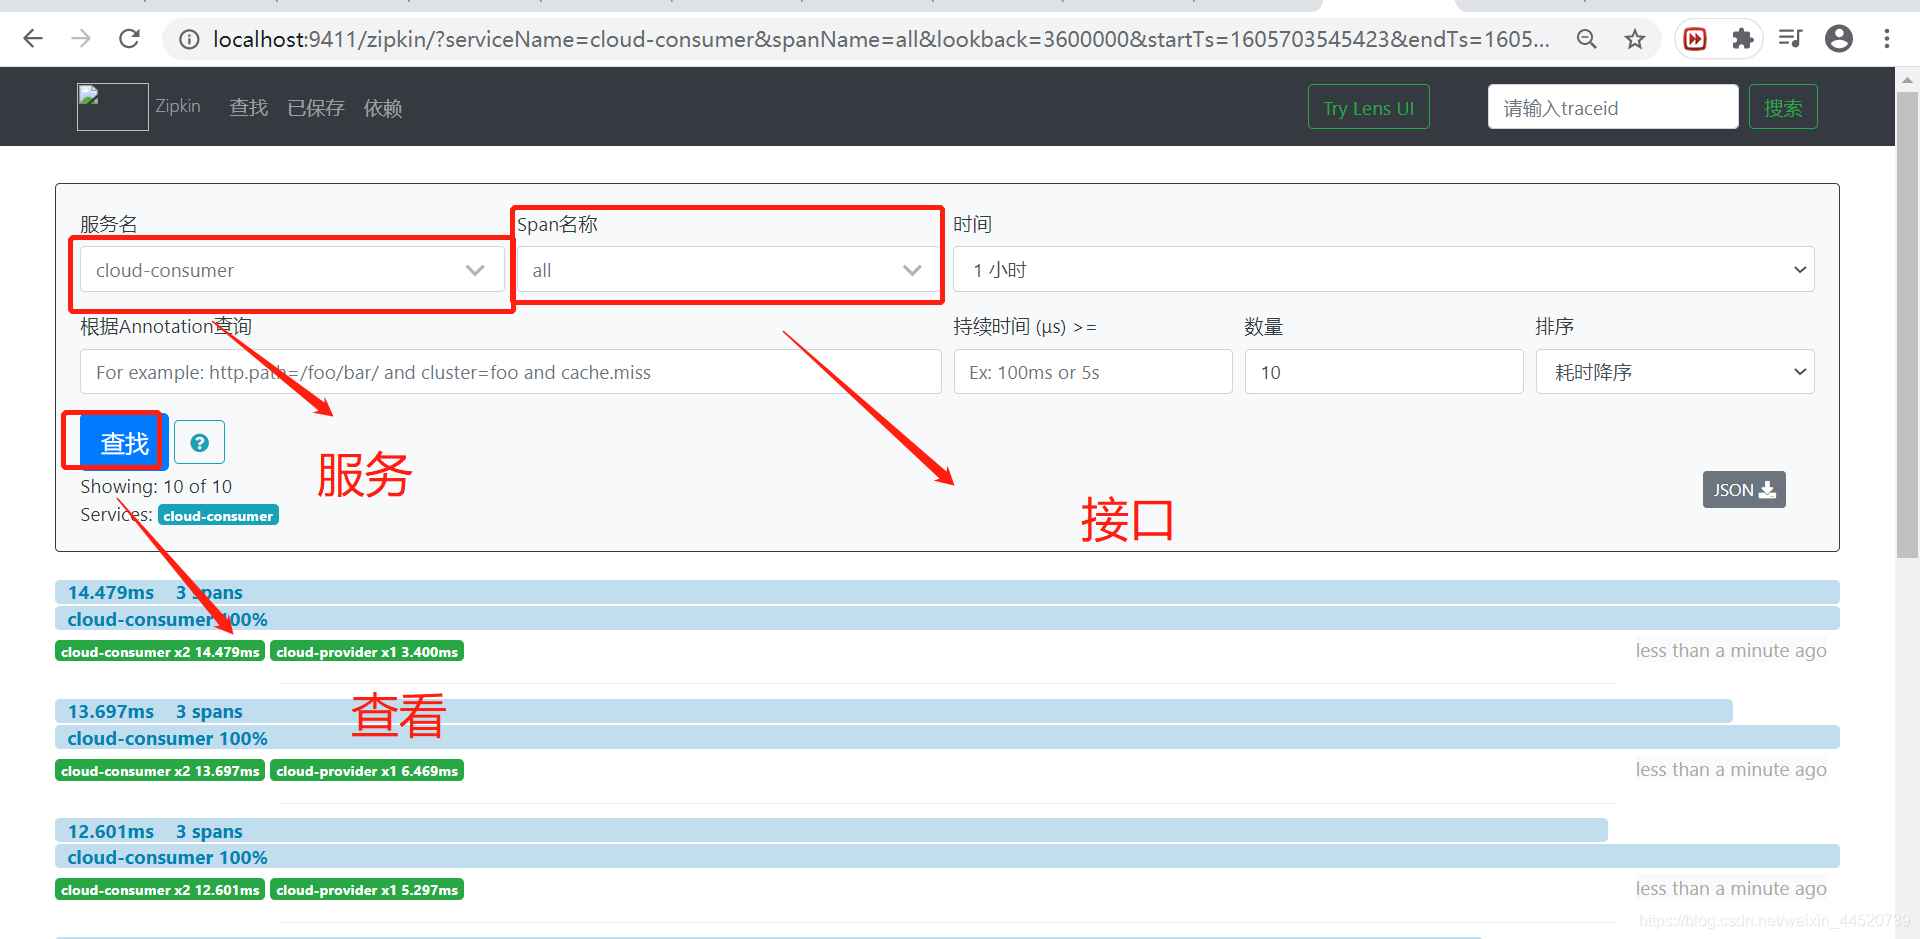Click the address bar URL field
1920x939 pixels.
[x=880, y=39]
